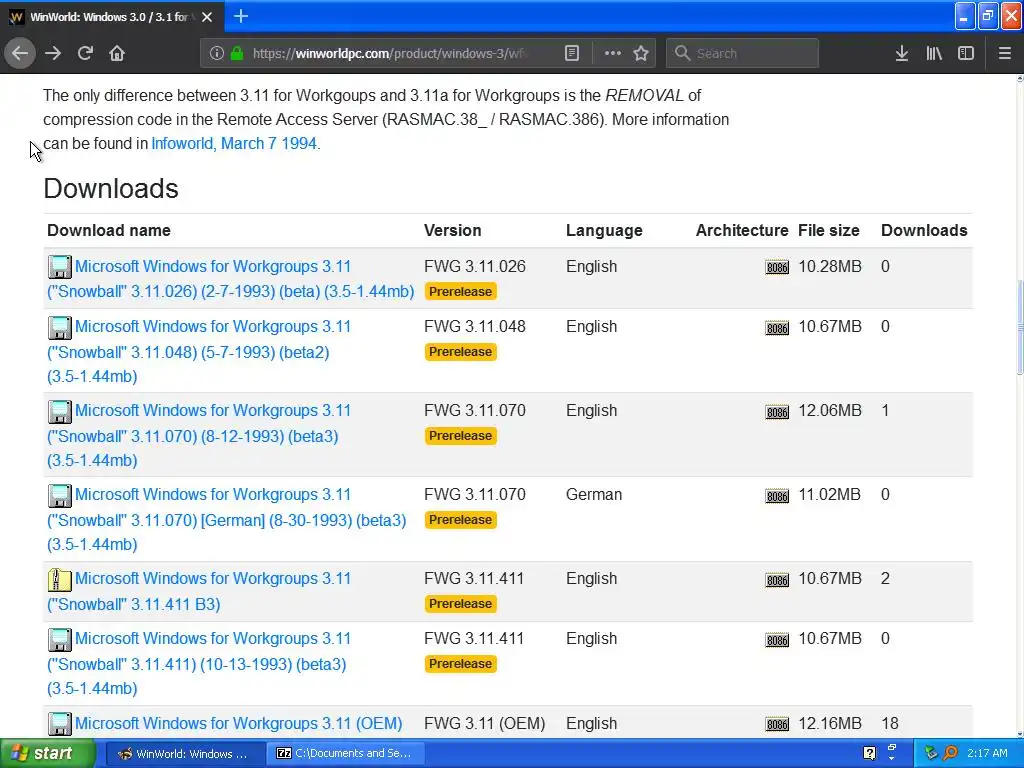Open Snowball 3.11.026 beta download link
Screen dimensions: 1024x768
(231, 279)
